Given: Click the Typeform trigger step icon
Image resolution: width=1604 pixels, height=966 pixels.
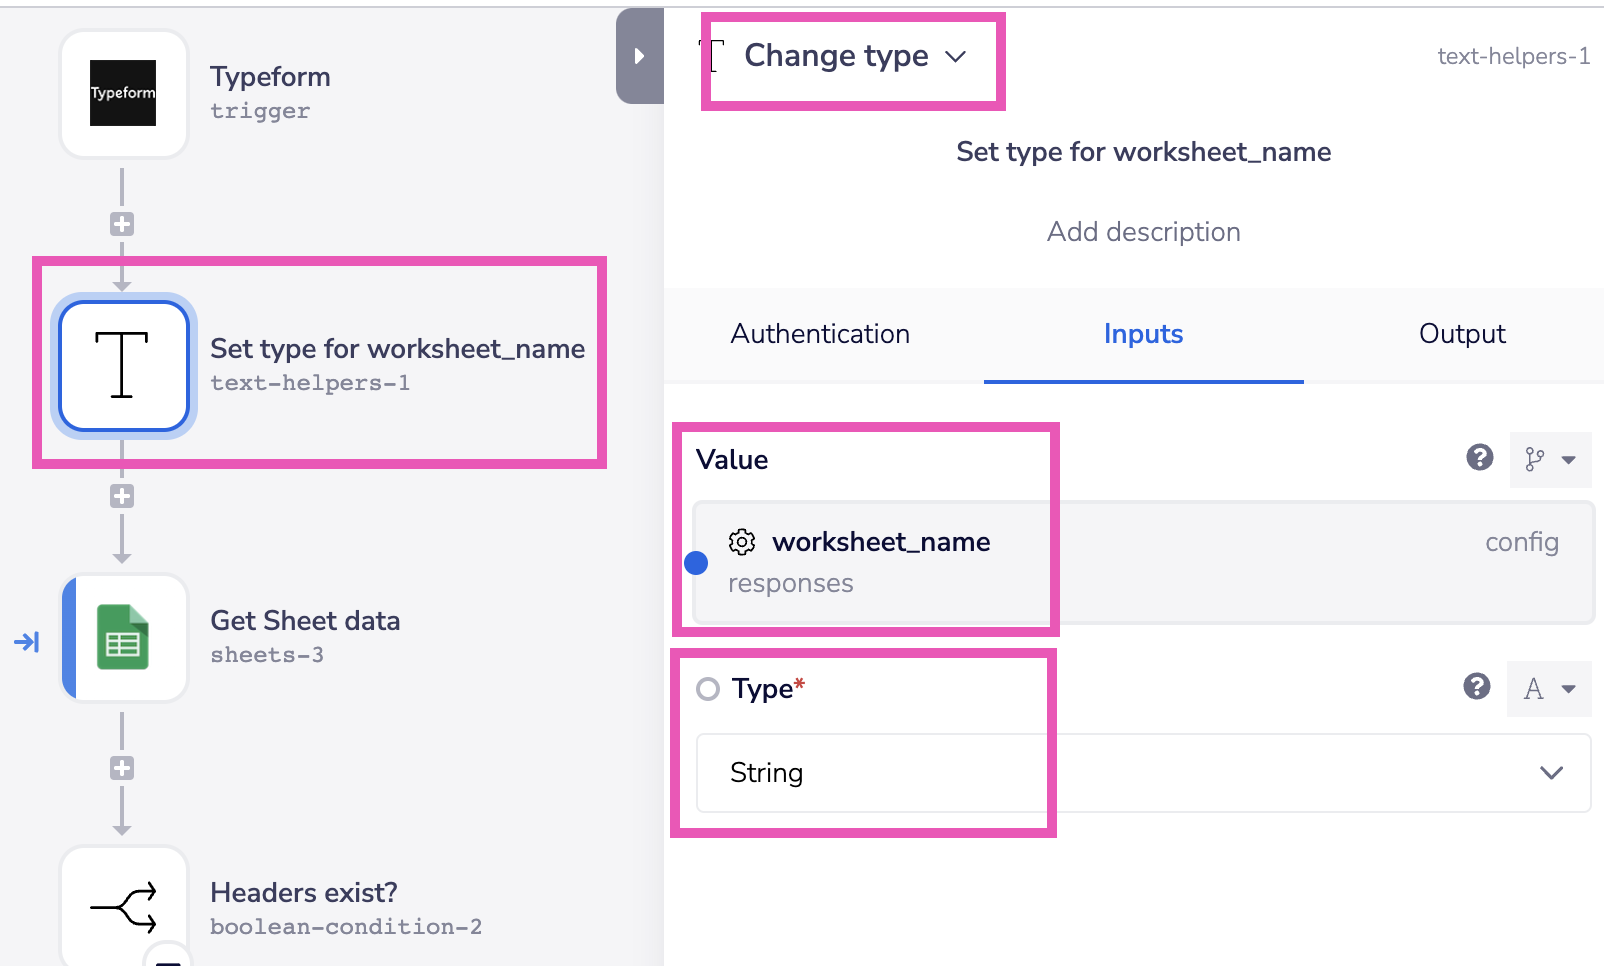Looking at the screenshot, I should click(x=123, y=93).
